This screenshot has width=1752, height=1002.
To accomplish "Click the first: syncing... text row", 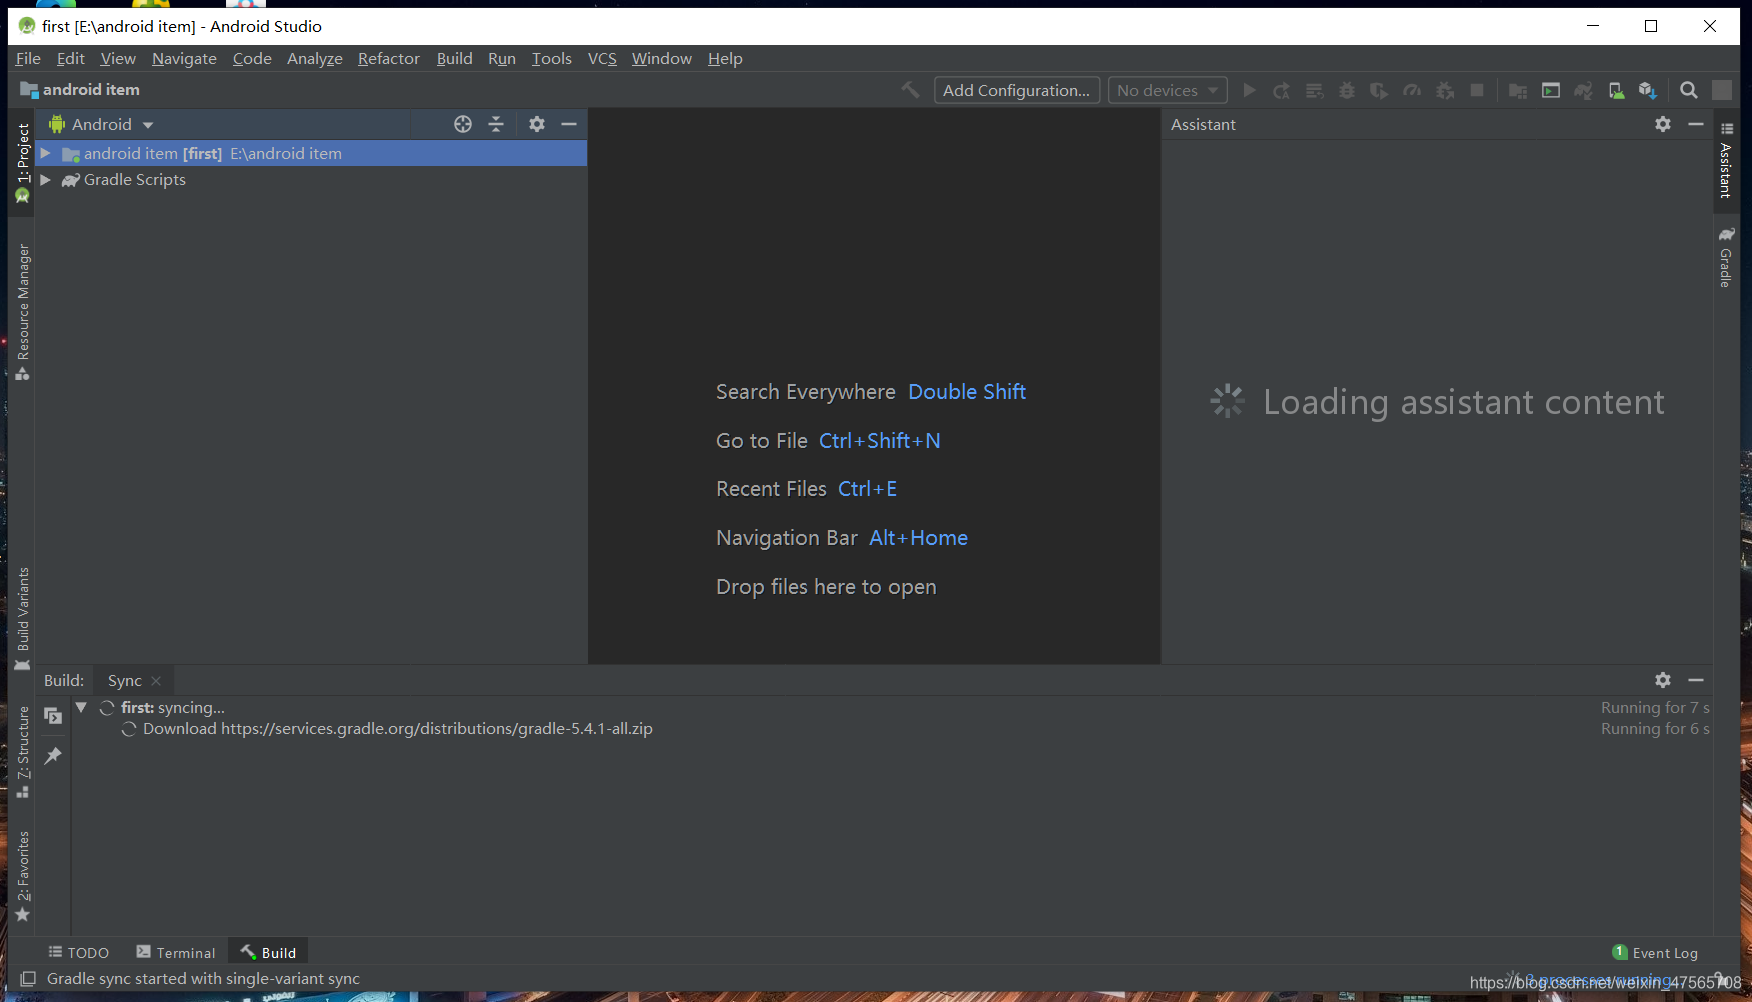I will coord(173,708).
